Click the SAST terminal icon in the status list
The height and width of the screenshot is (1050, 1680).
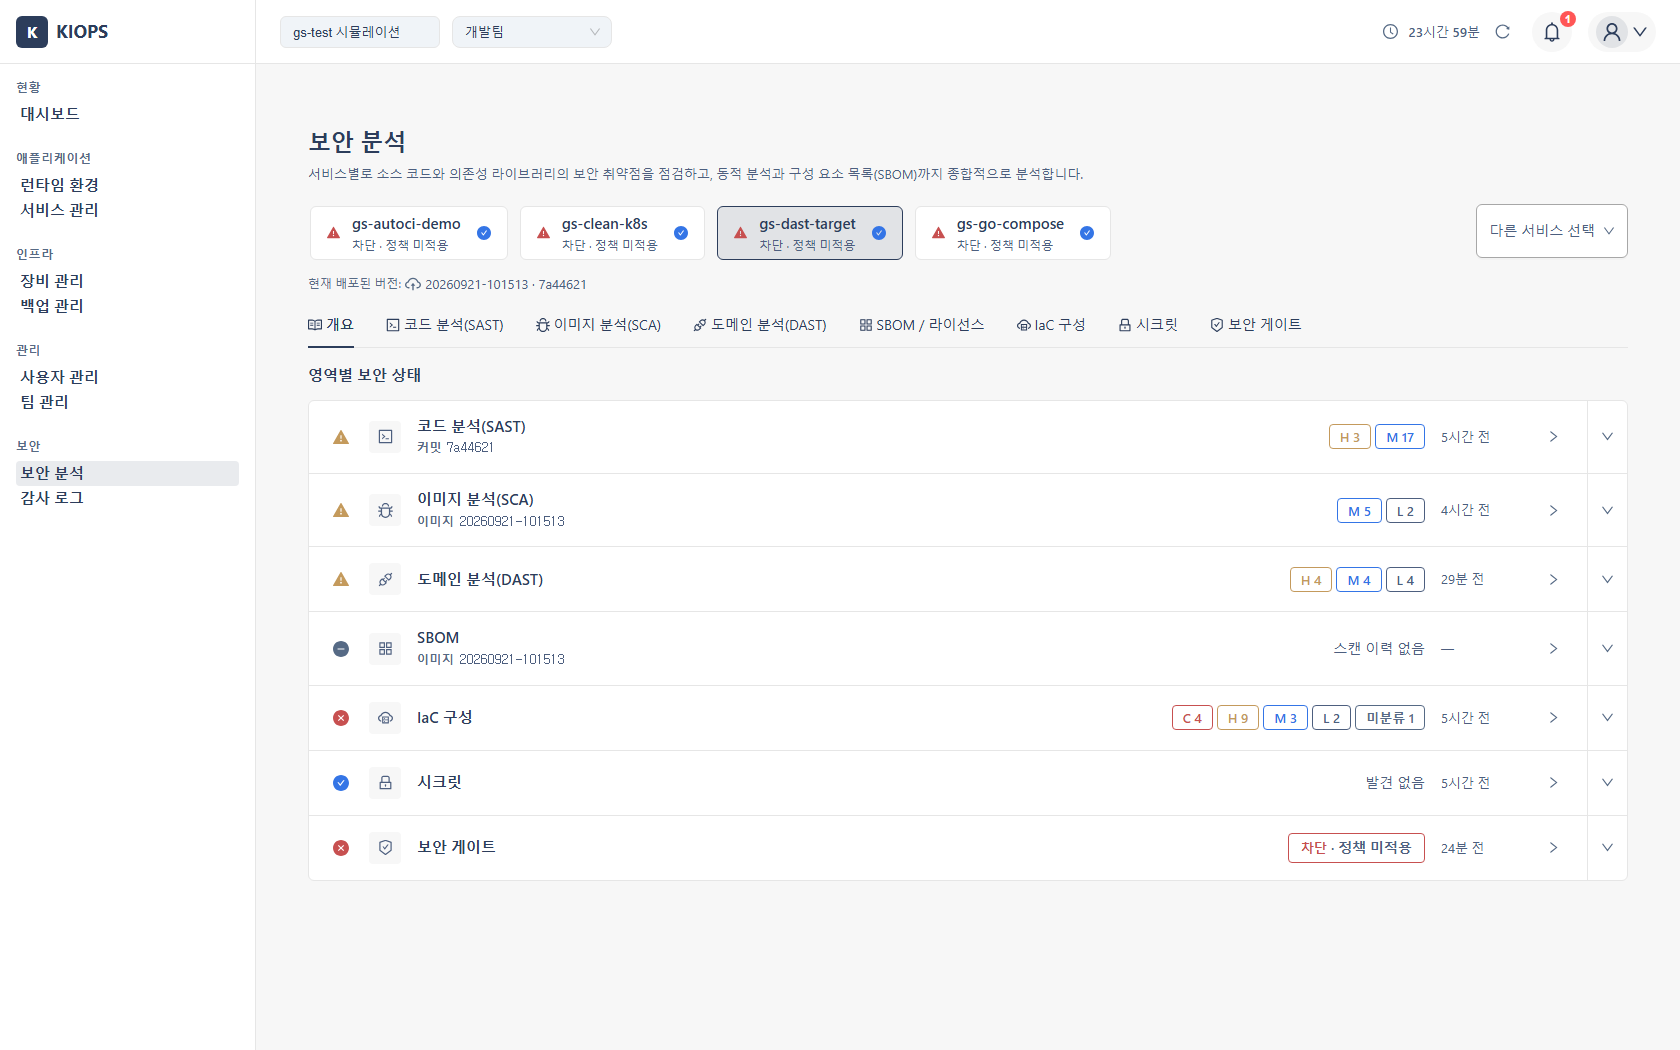[x=385, y=437]
